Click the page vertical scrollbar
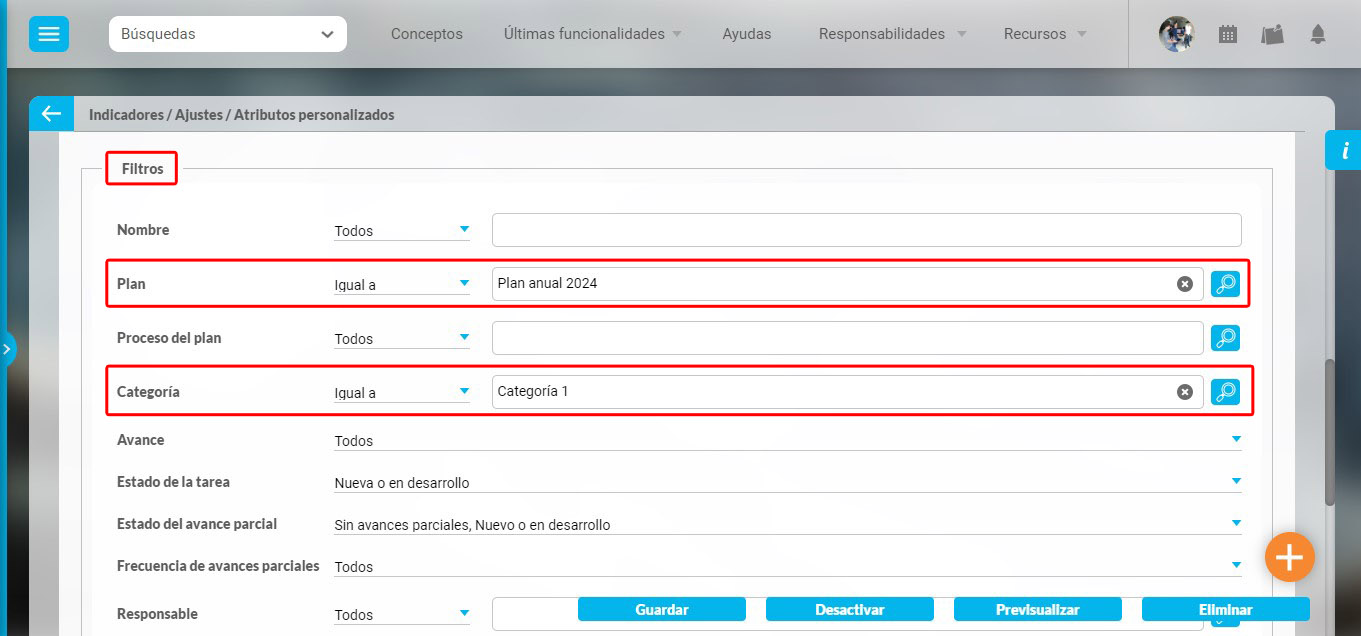Viewport: 1361px width, 636px height. [1329, 432]
